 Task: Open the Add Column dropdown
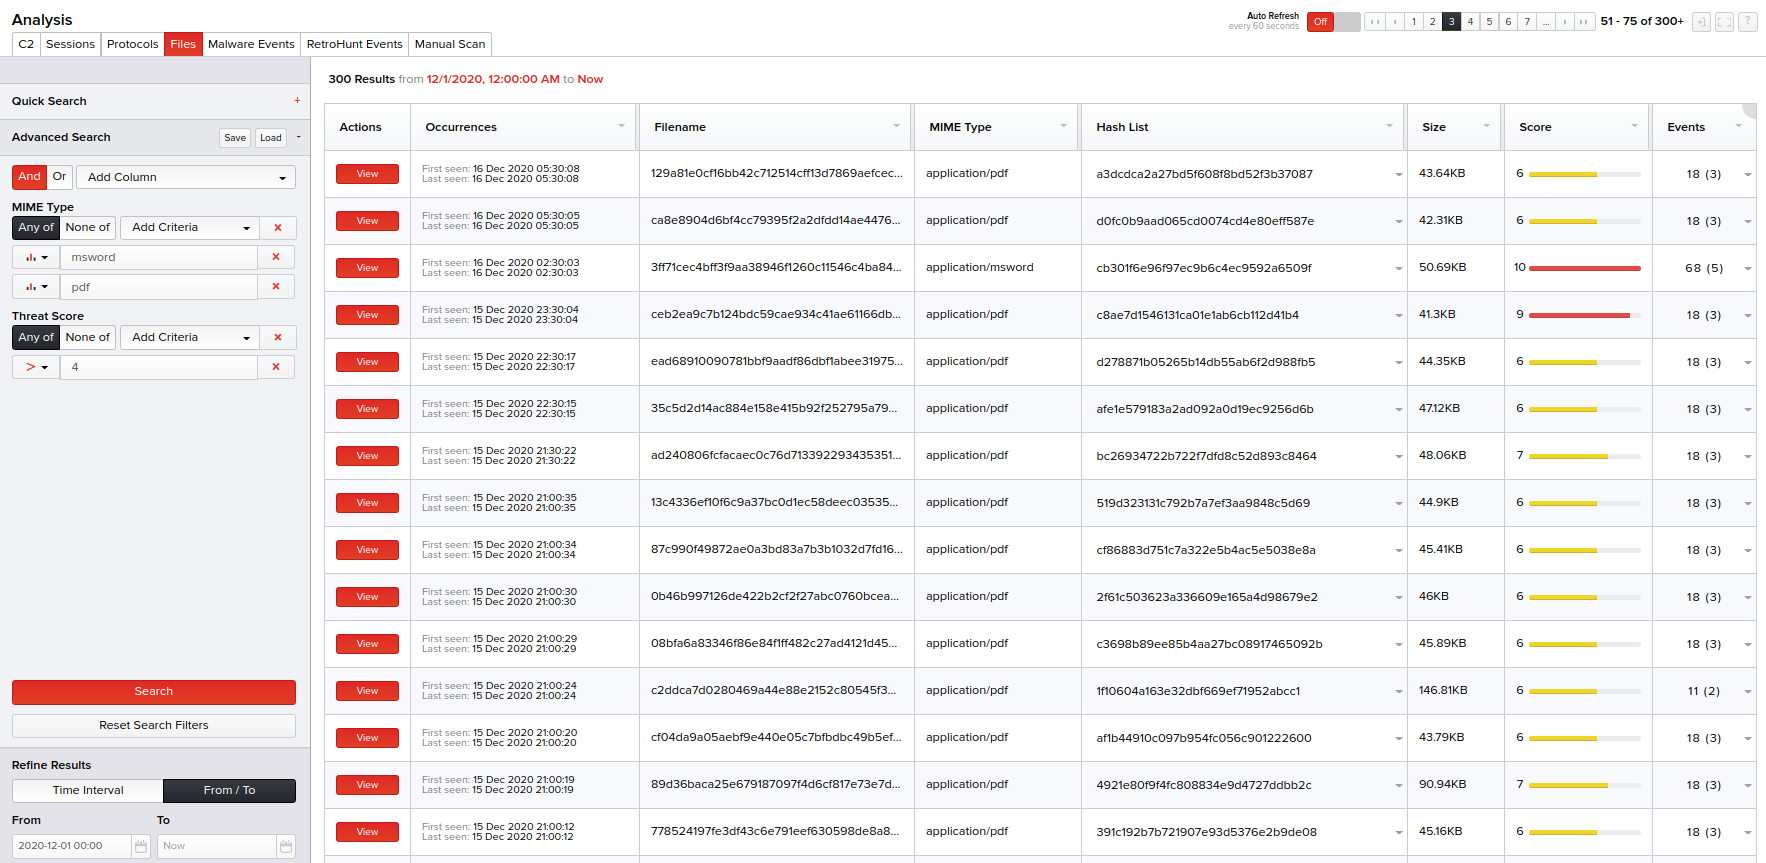click(x=186, y=177)
